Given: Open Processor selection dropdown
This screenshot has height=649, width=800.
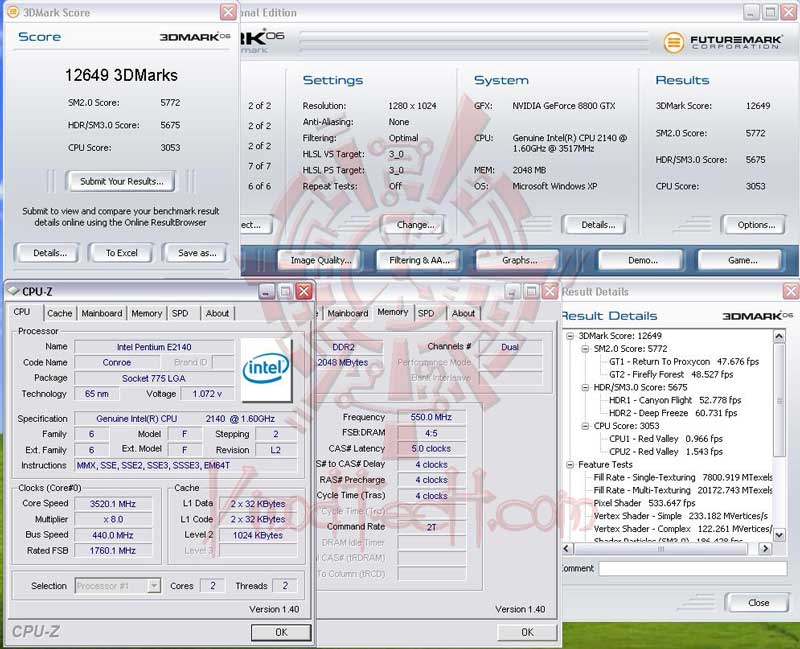Looking at the screenshot, I should [x=118, y=586].
